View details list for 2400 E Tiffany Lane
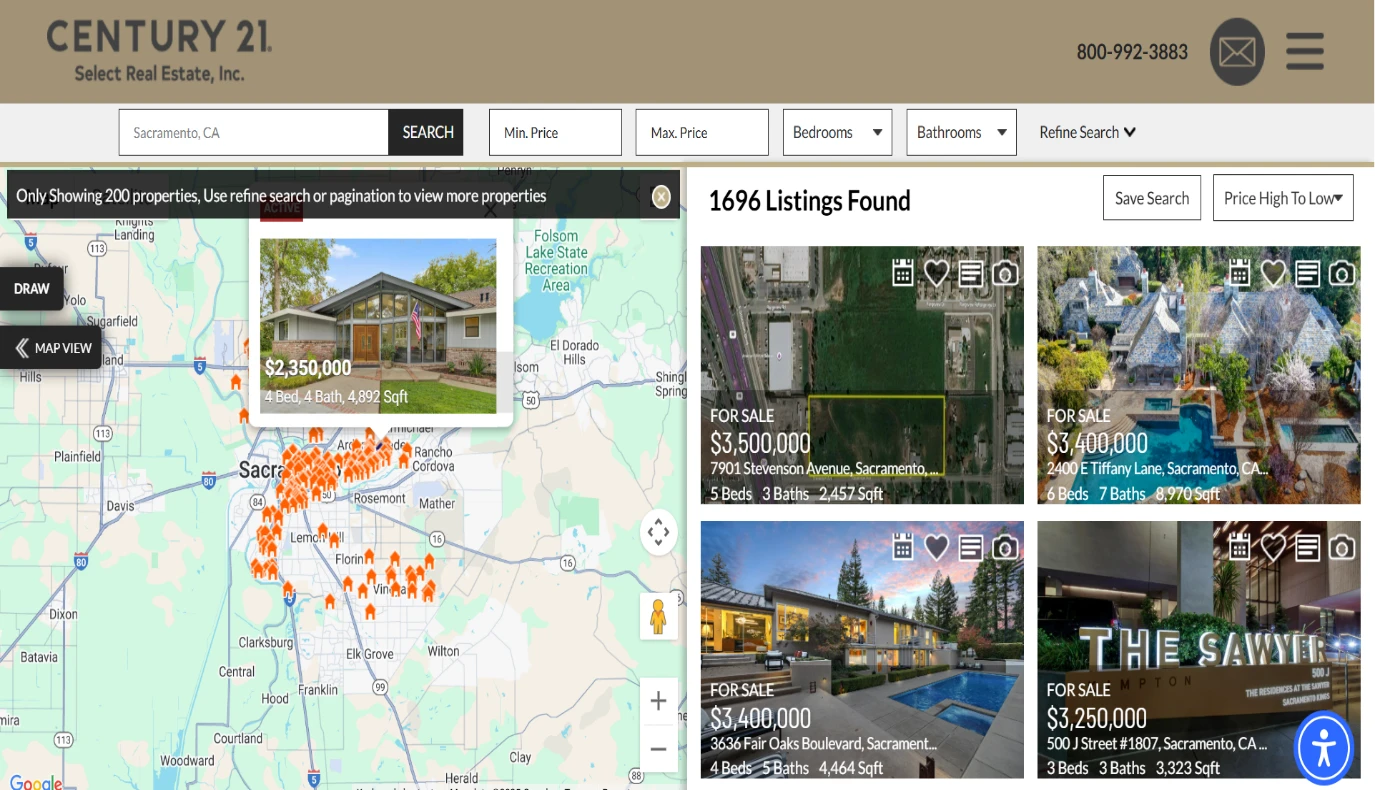This screenshot has height=790, width=1375. [1308, 272]
